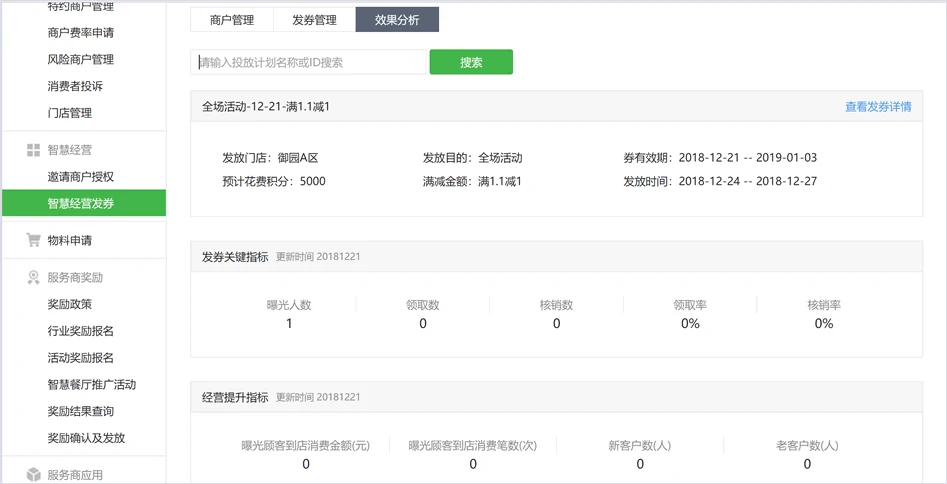Click the grid icon beside 智慧经营
Viewport: 947px width, 484px height.
click(33, 150)
